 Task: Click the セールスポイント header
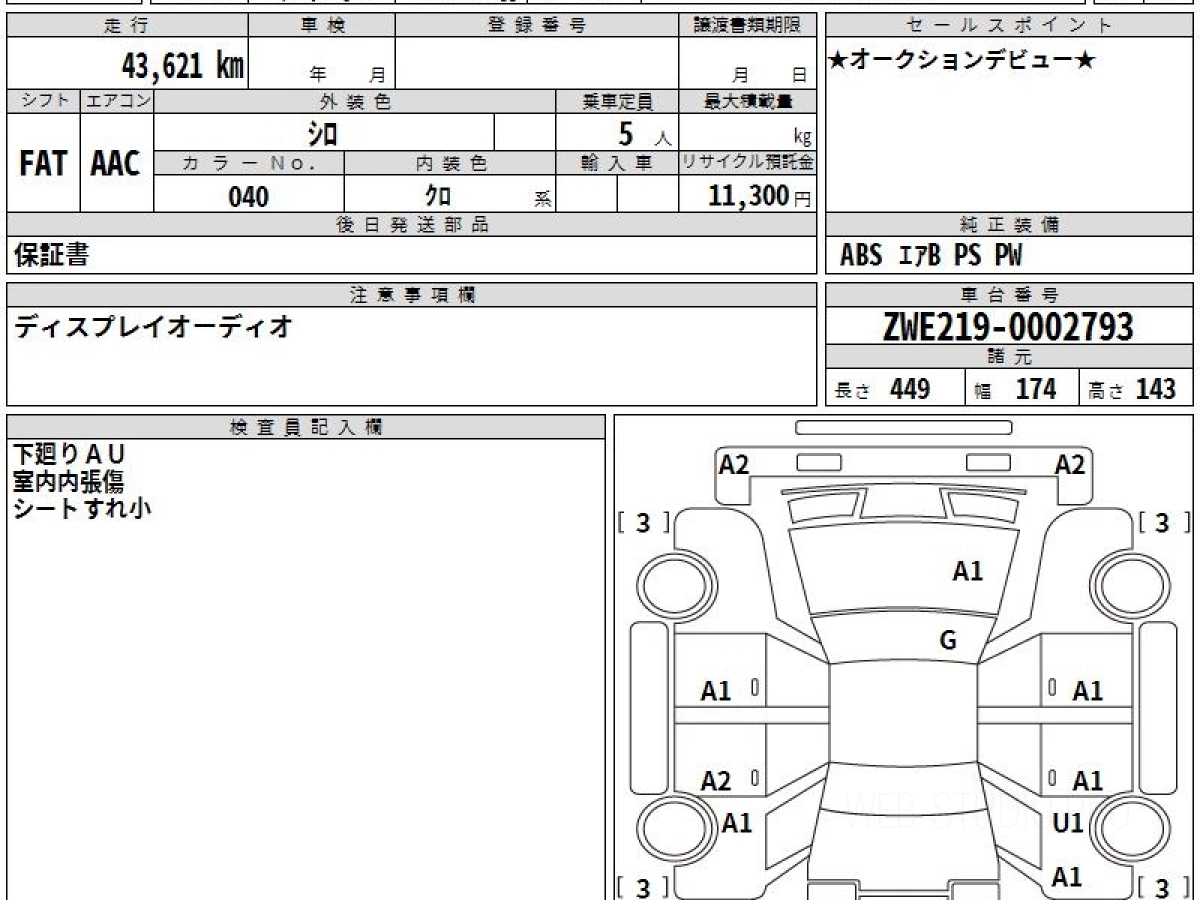(1009, 26)
